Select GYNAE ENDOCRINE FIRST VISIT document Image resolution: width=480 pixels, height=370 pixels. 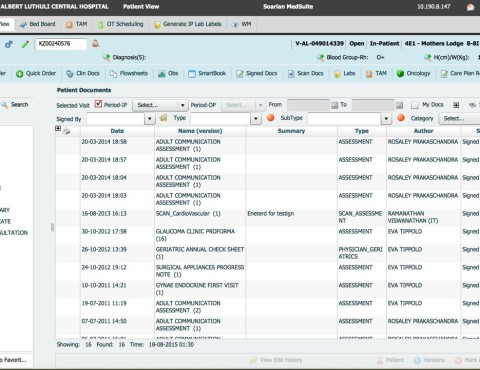pyautogui.click(x=197, y=289)
